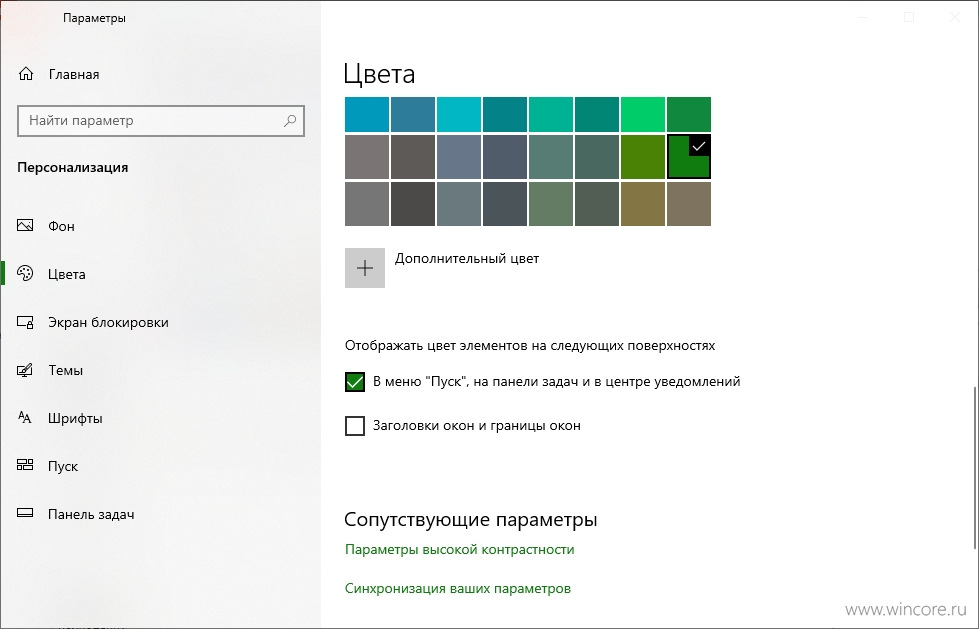Select the olive green swatch
Image resolution: width=979 pixels, height=629 pixels.
642,157
